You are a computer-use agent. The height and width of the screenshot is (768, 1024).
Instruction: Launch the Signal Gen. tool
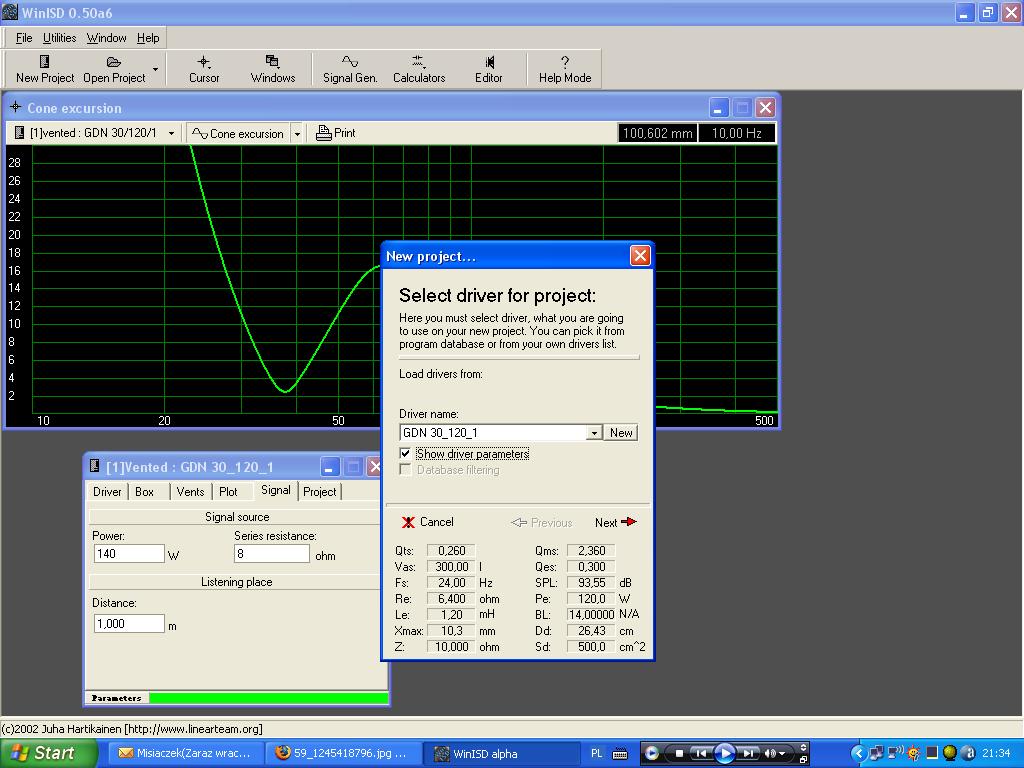click(x=350, y=68)
